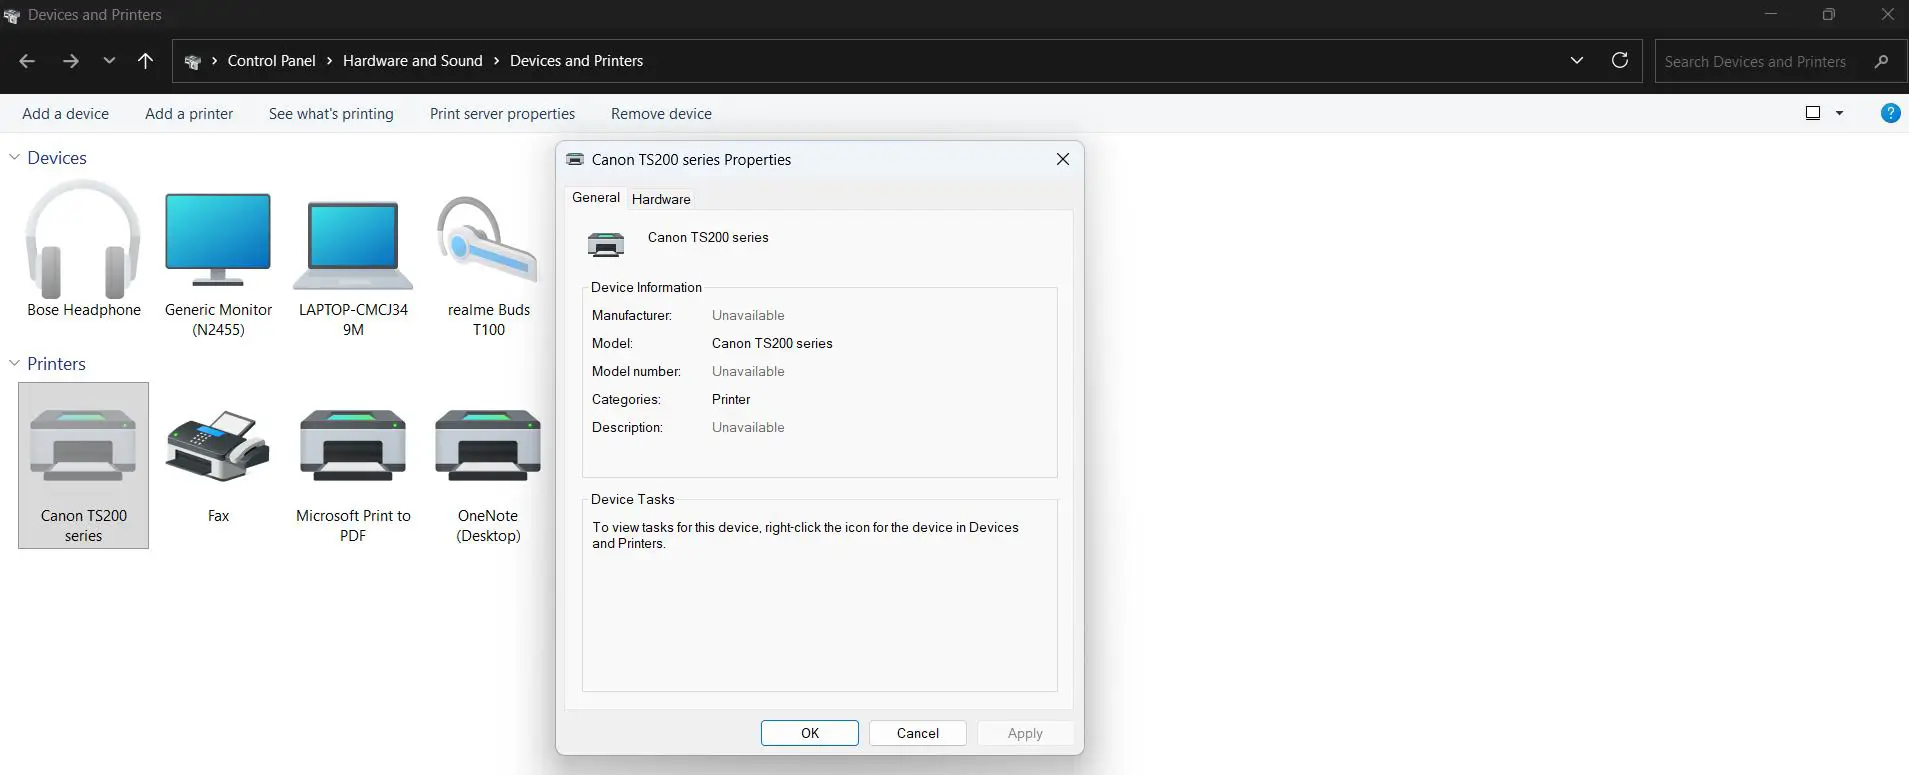Select the OneNote (Desktop) printer icon
The width and height of the screenshot is (1909, 775).
tap(487, 447)
